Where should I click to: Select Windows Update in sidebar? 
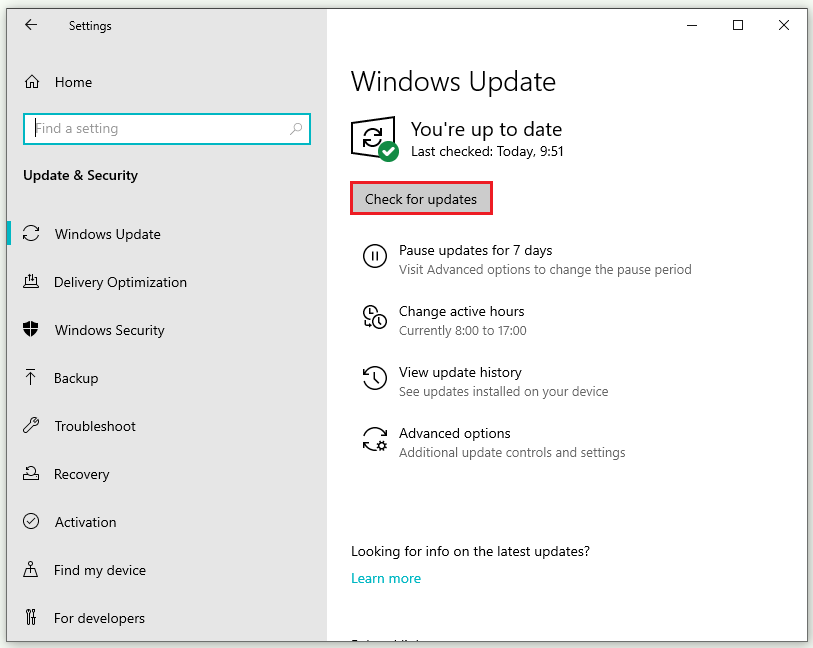point(108,234)
